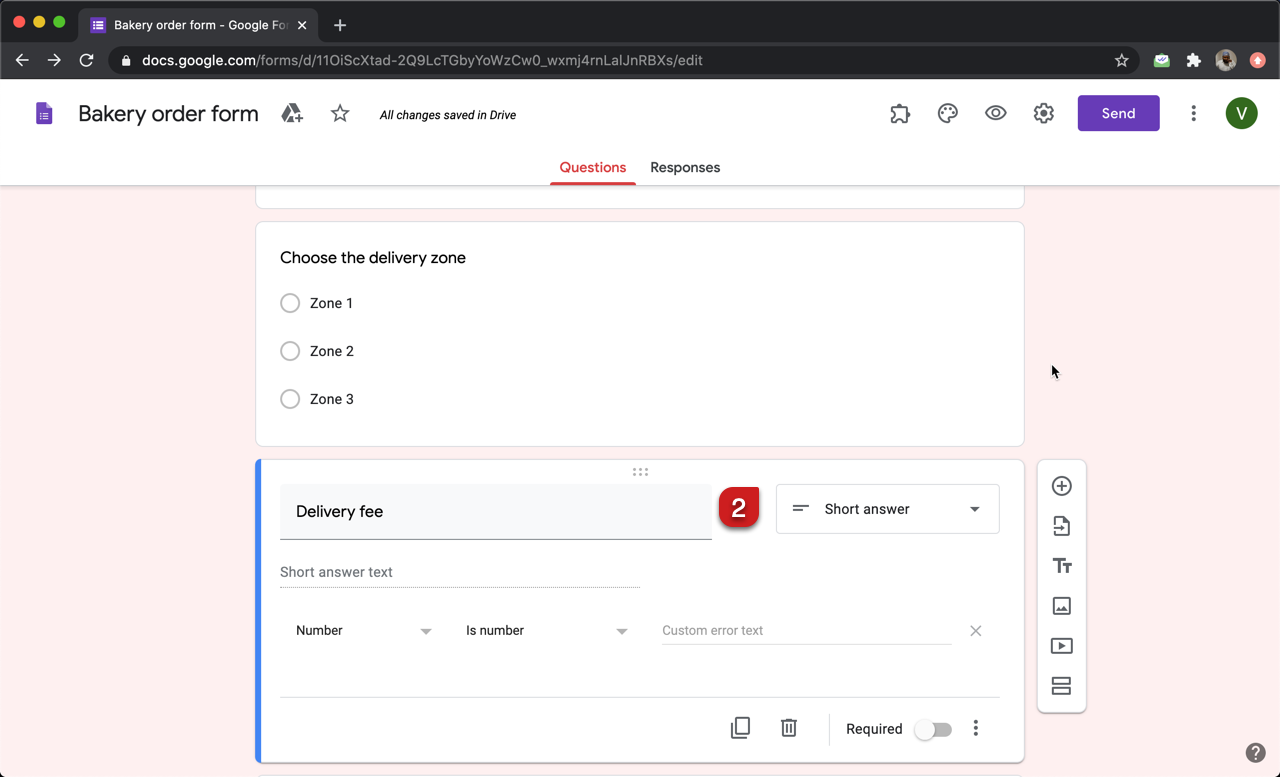The image size is (1280, 777).
Task: Click the Custom error text field
Action: pyautogui.click(x=806, y=631)
